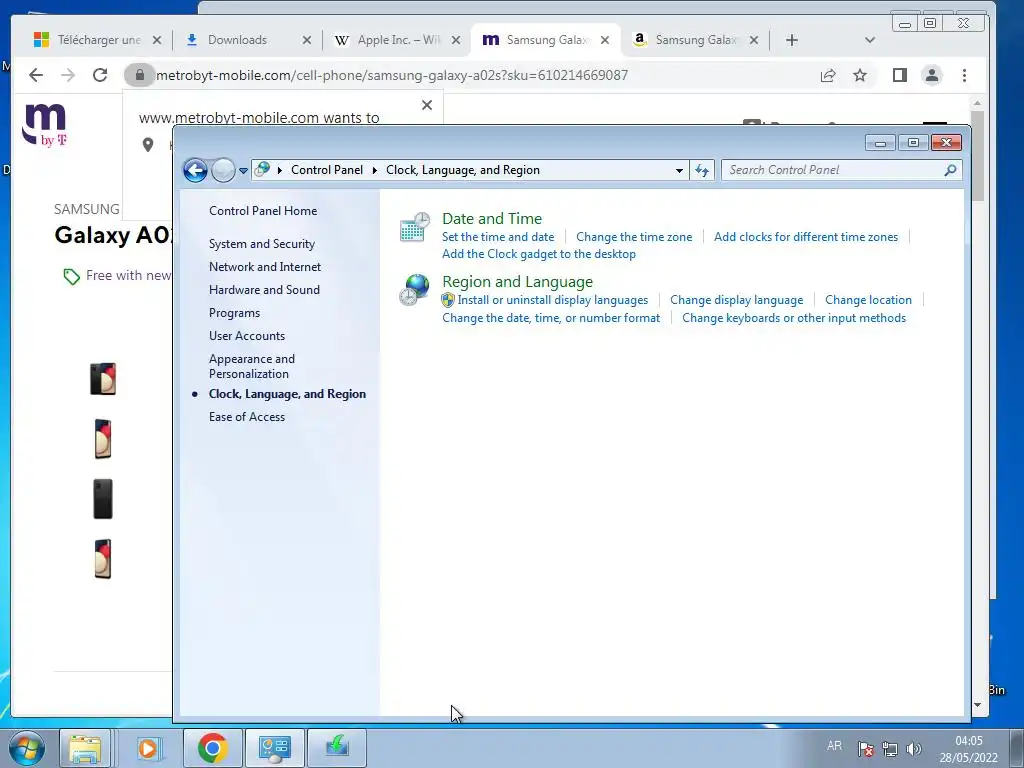This screenshot has width=1024, height=768.
Task: Click the refresh icon beside the address bar
Action: [702, 170]
